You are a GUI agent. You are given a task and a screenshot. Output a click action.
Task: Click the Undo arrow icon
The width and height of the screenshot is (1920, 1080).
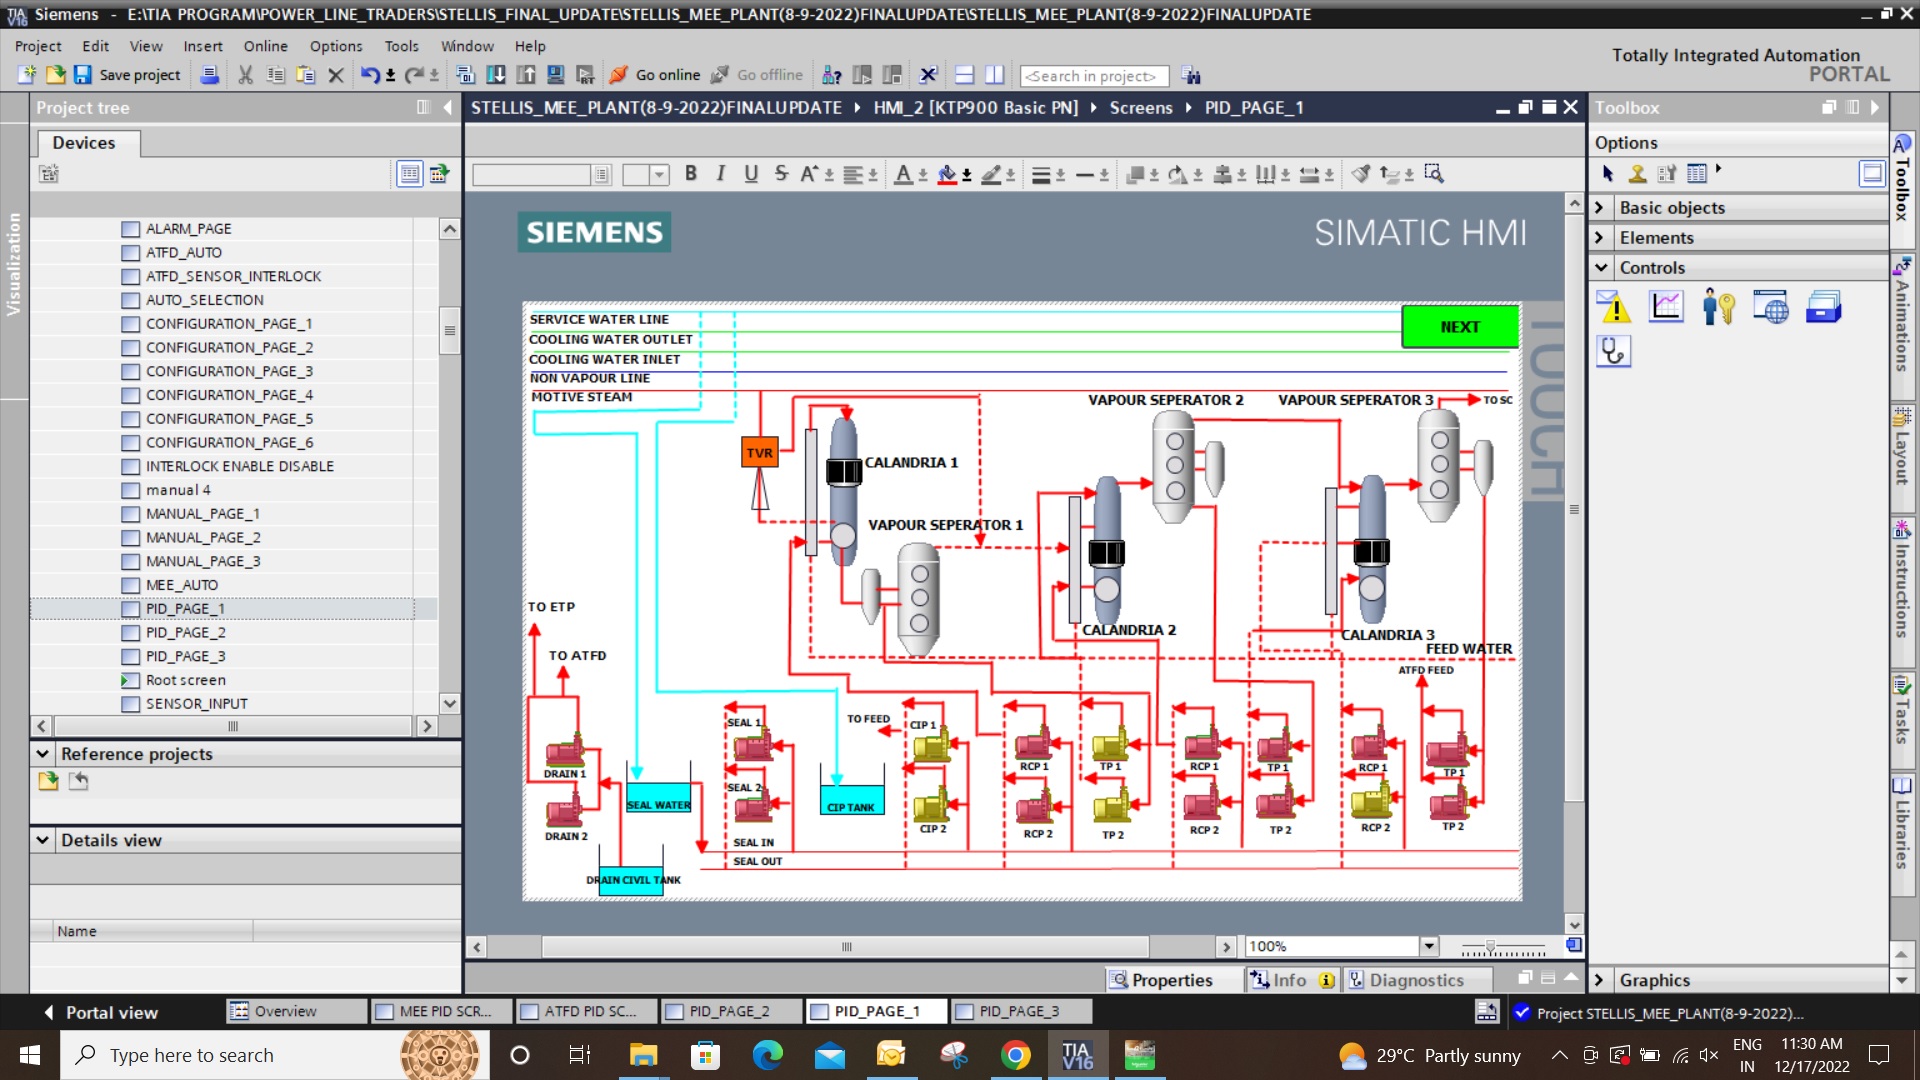370,75
